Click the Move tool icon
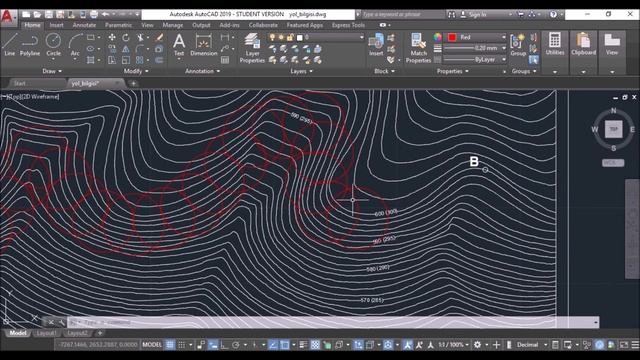Image resolution: width=640 pixels, height=360 pixels. pyautogui.click(x=111, y=38)
